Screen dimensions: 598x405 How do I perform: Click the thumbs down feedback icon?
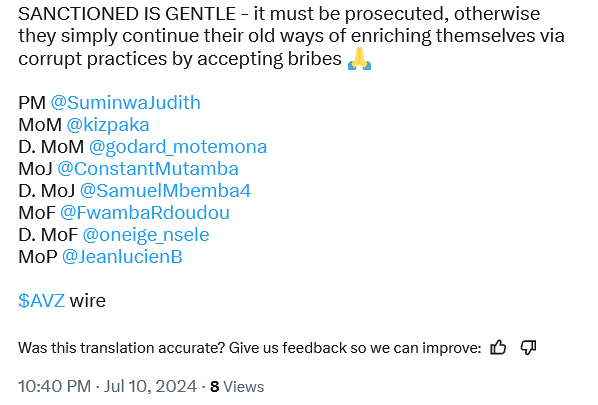[x=528, y=347]
